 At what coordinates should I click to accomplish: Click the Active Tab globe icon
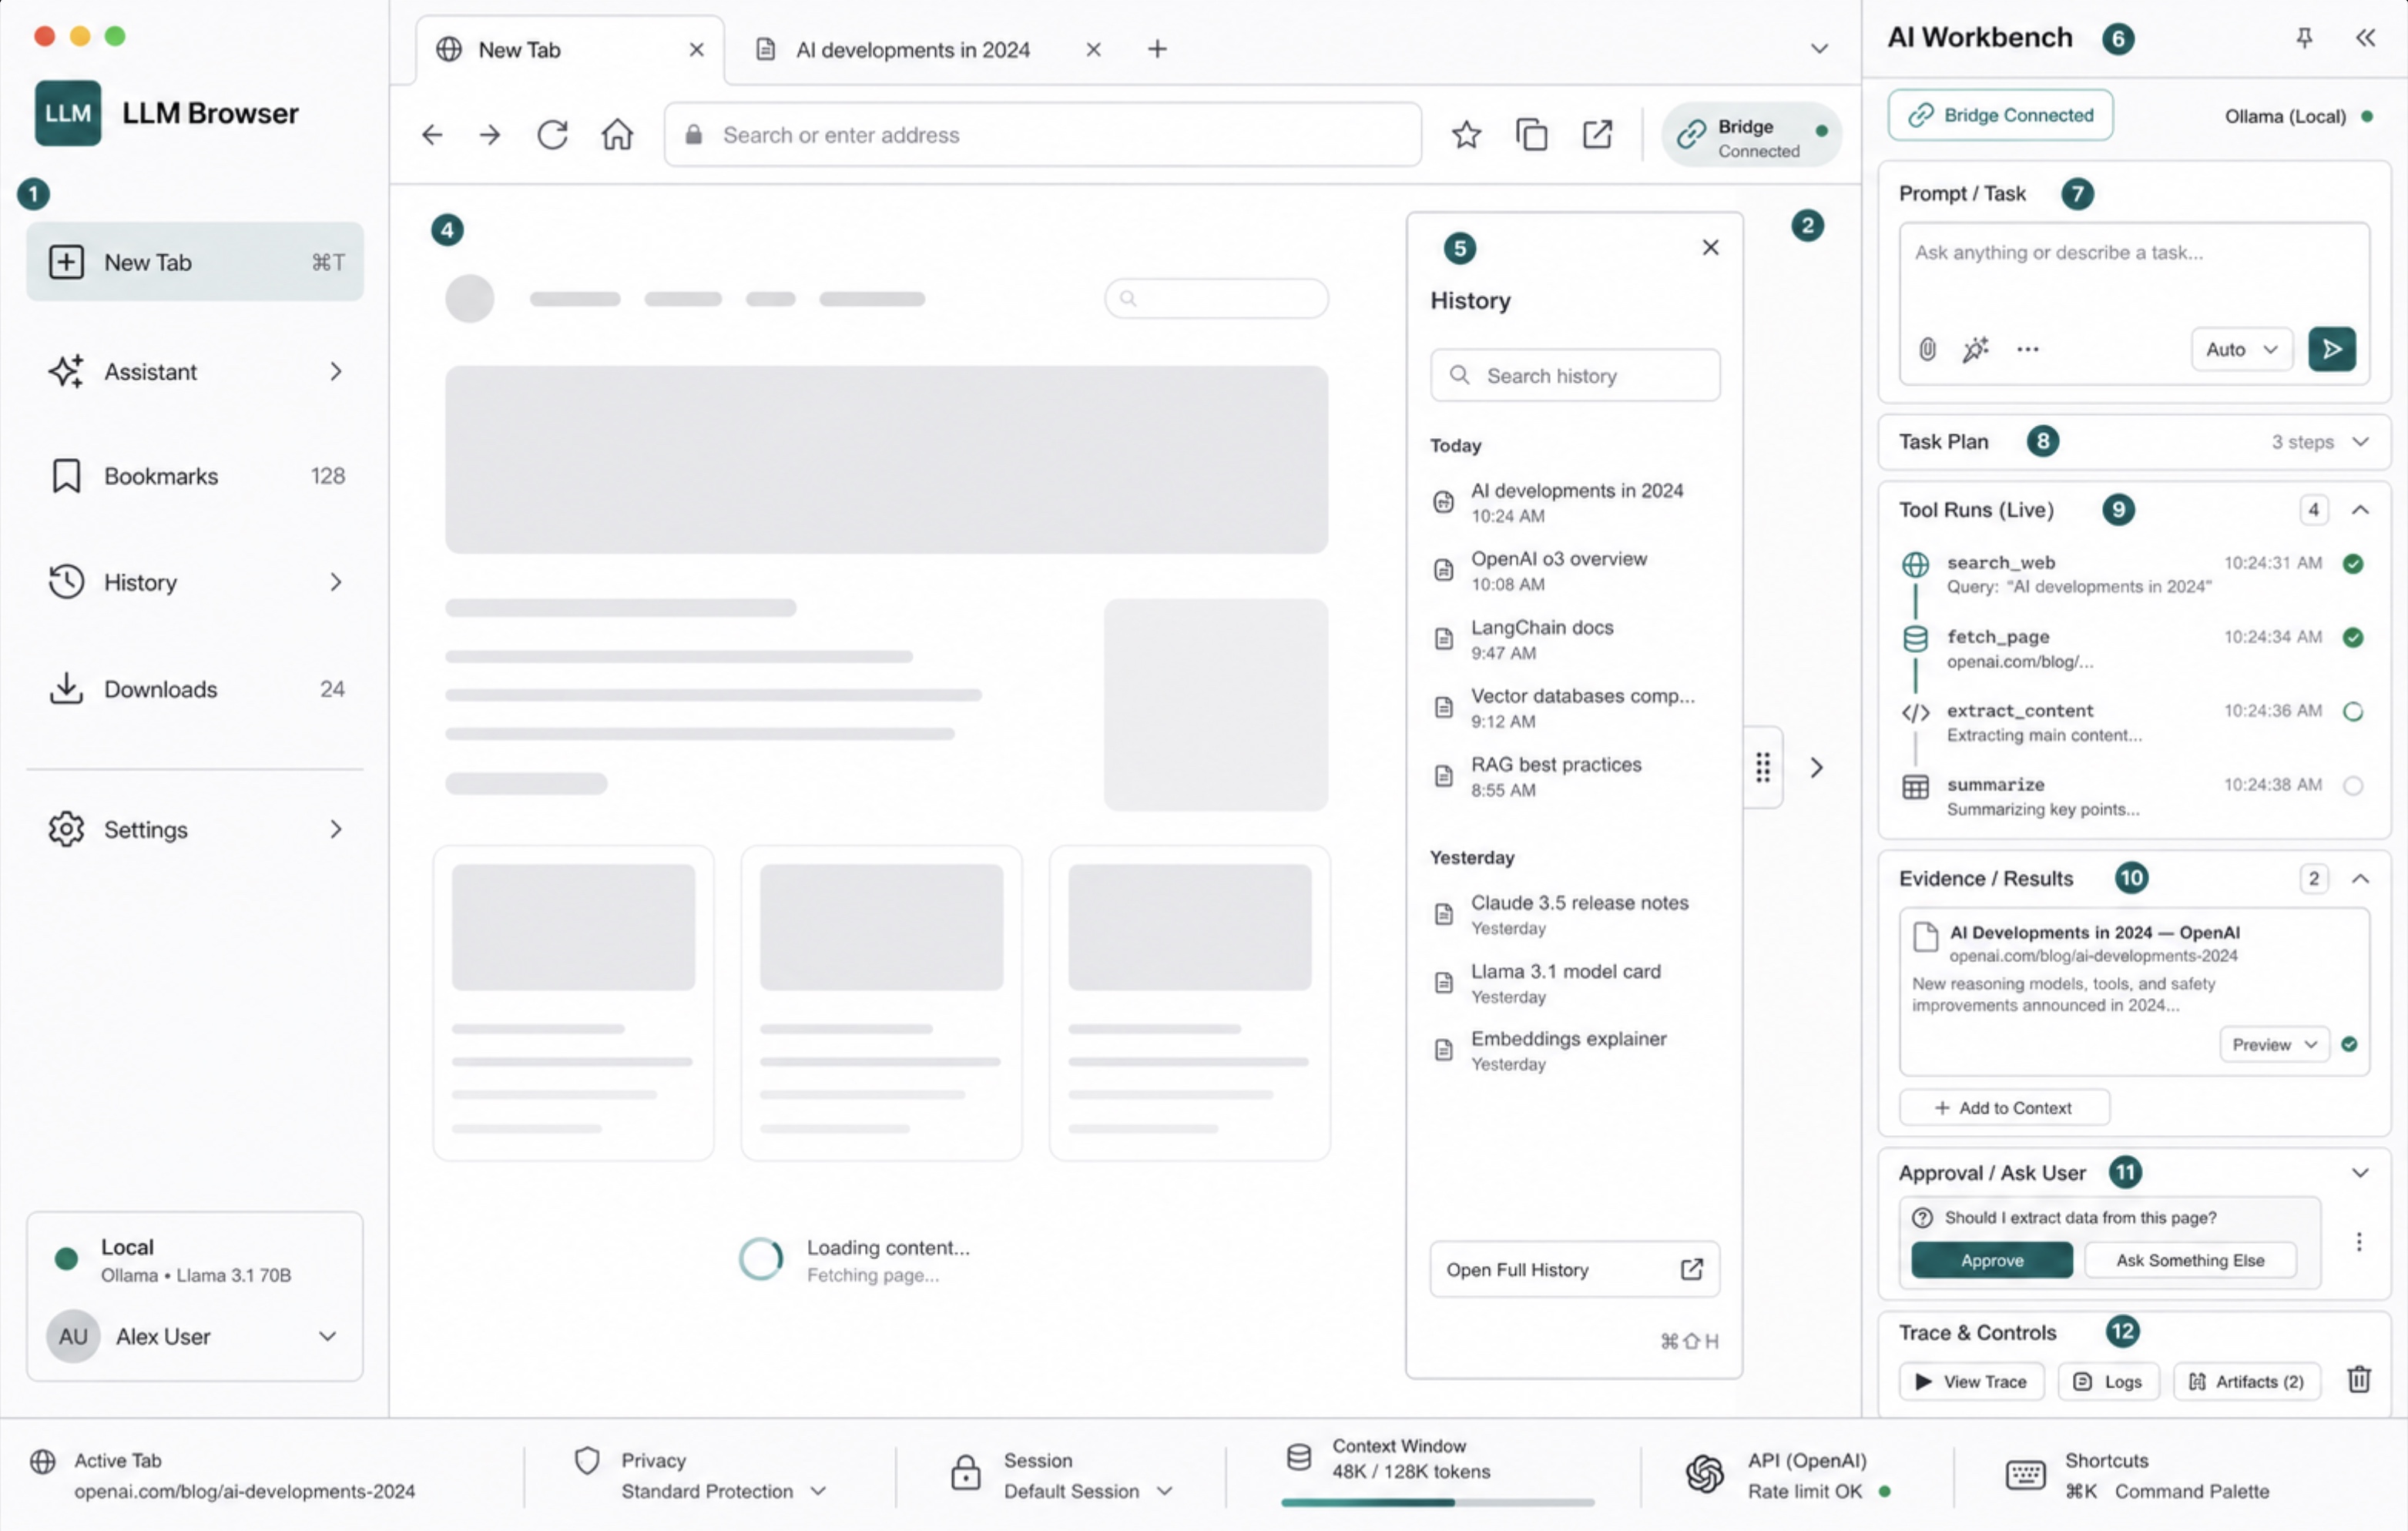click(x=42, y=1461)
